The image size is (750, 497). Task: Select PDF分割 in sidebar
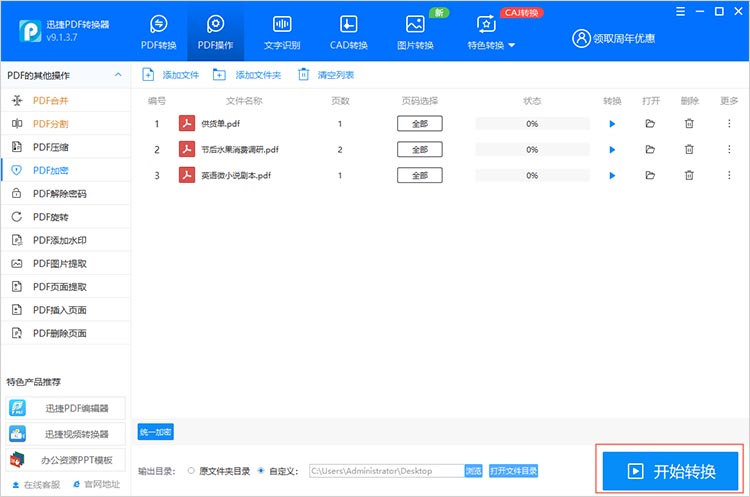(66, 124)
